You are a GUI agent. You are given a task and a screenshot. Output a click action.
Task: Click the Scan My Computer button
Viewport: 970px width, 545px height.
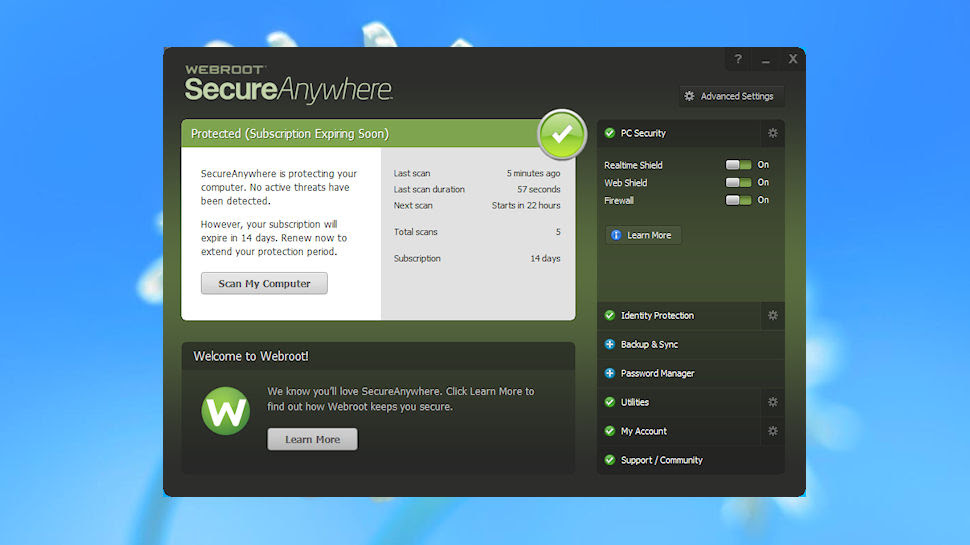click(264, 283)
